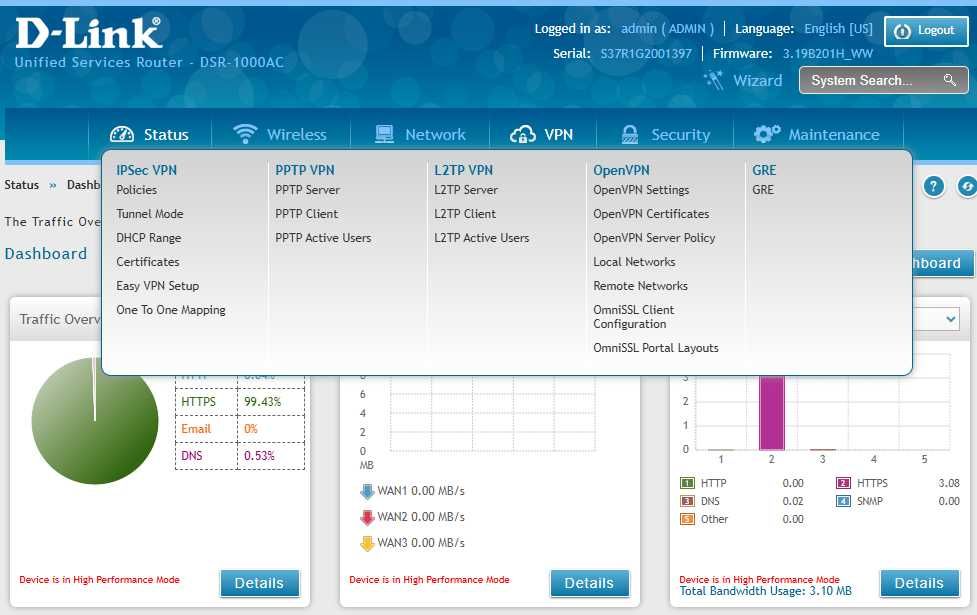The image size is (977, 615).
Task: Click the WAN2 red arrow icon
Action: [367, 517]
